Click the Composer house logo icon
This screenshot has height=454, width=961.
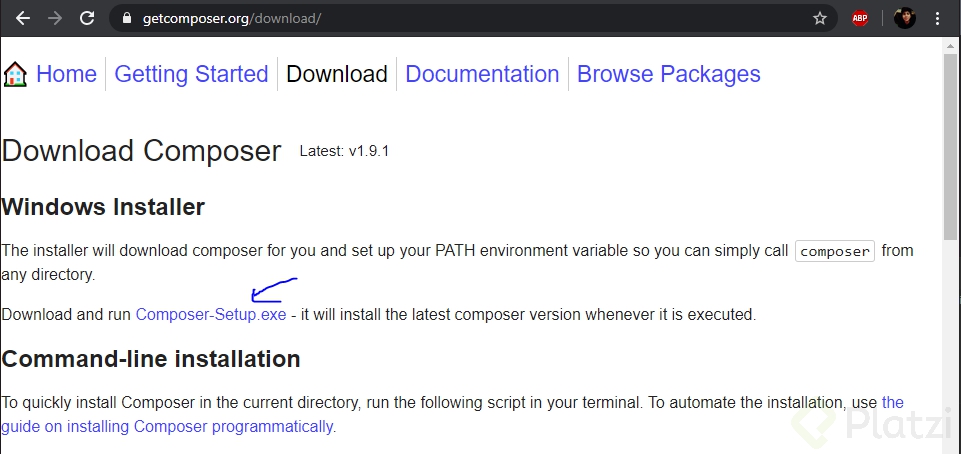15,75
